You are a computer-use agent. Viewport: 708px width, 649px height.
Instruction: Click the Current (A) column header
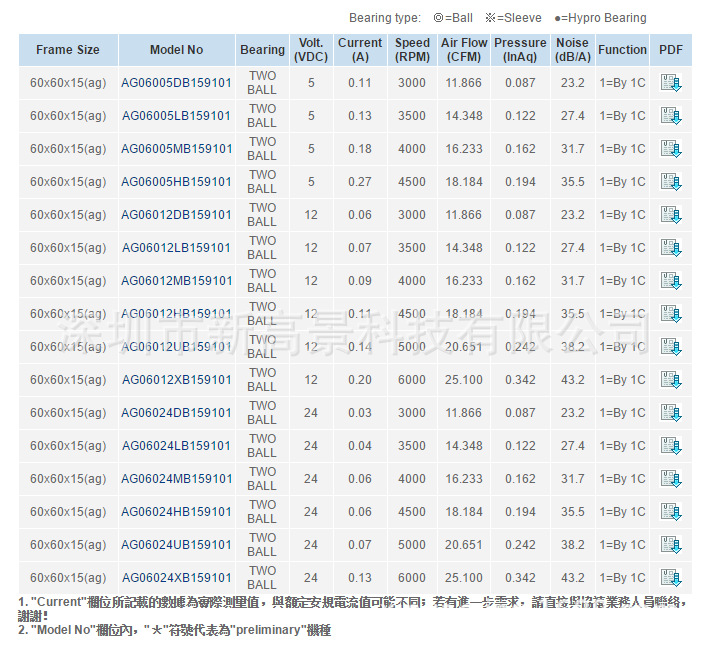click(360, 50)
